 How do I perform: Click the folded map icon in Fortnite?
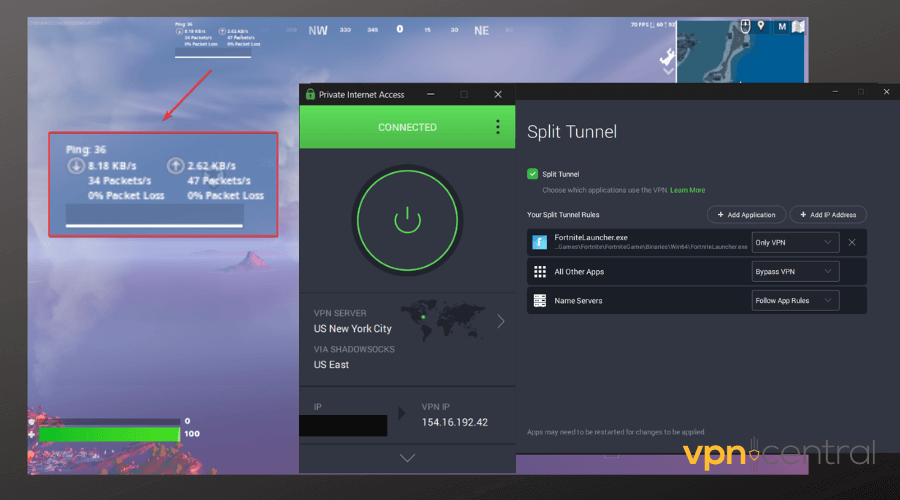tap(798, 26)
